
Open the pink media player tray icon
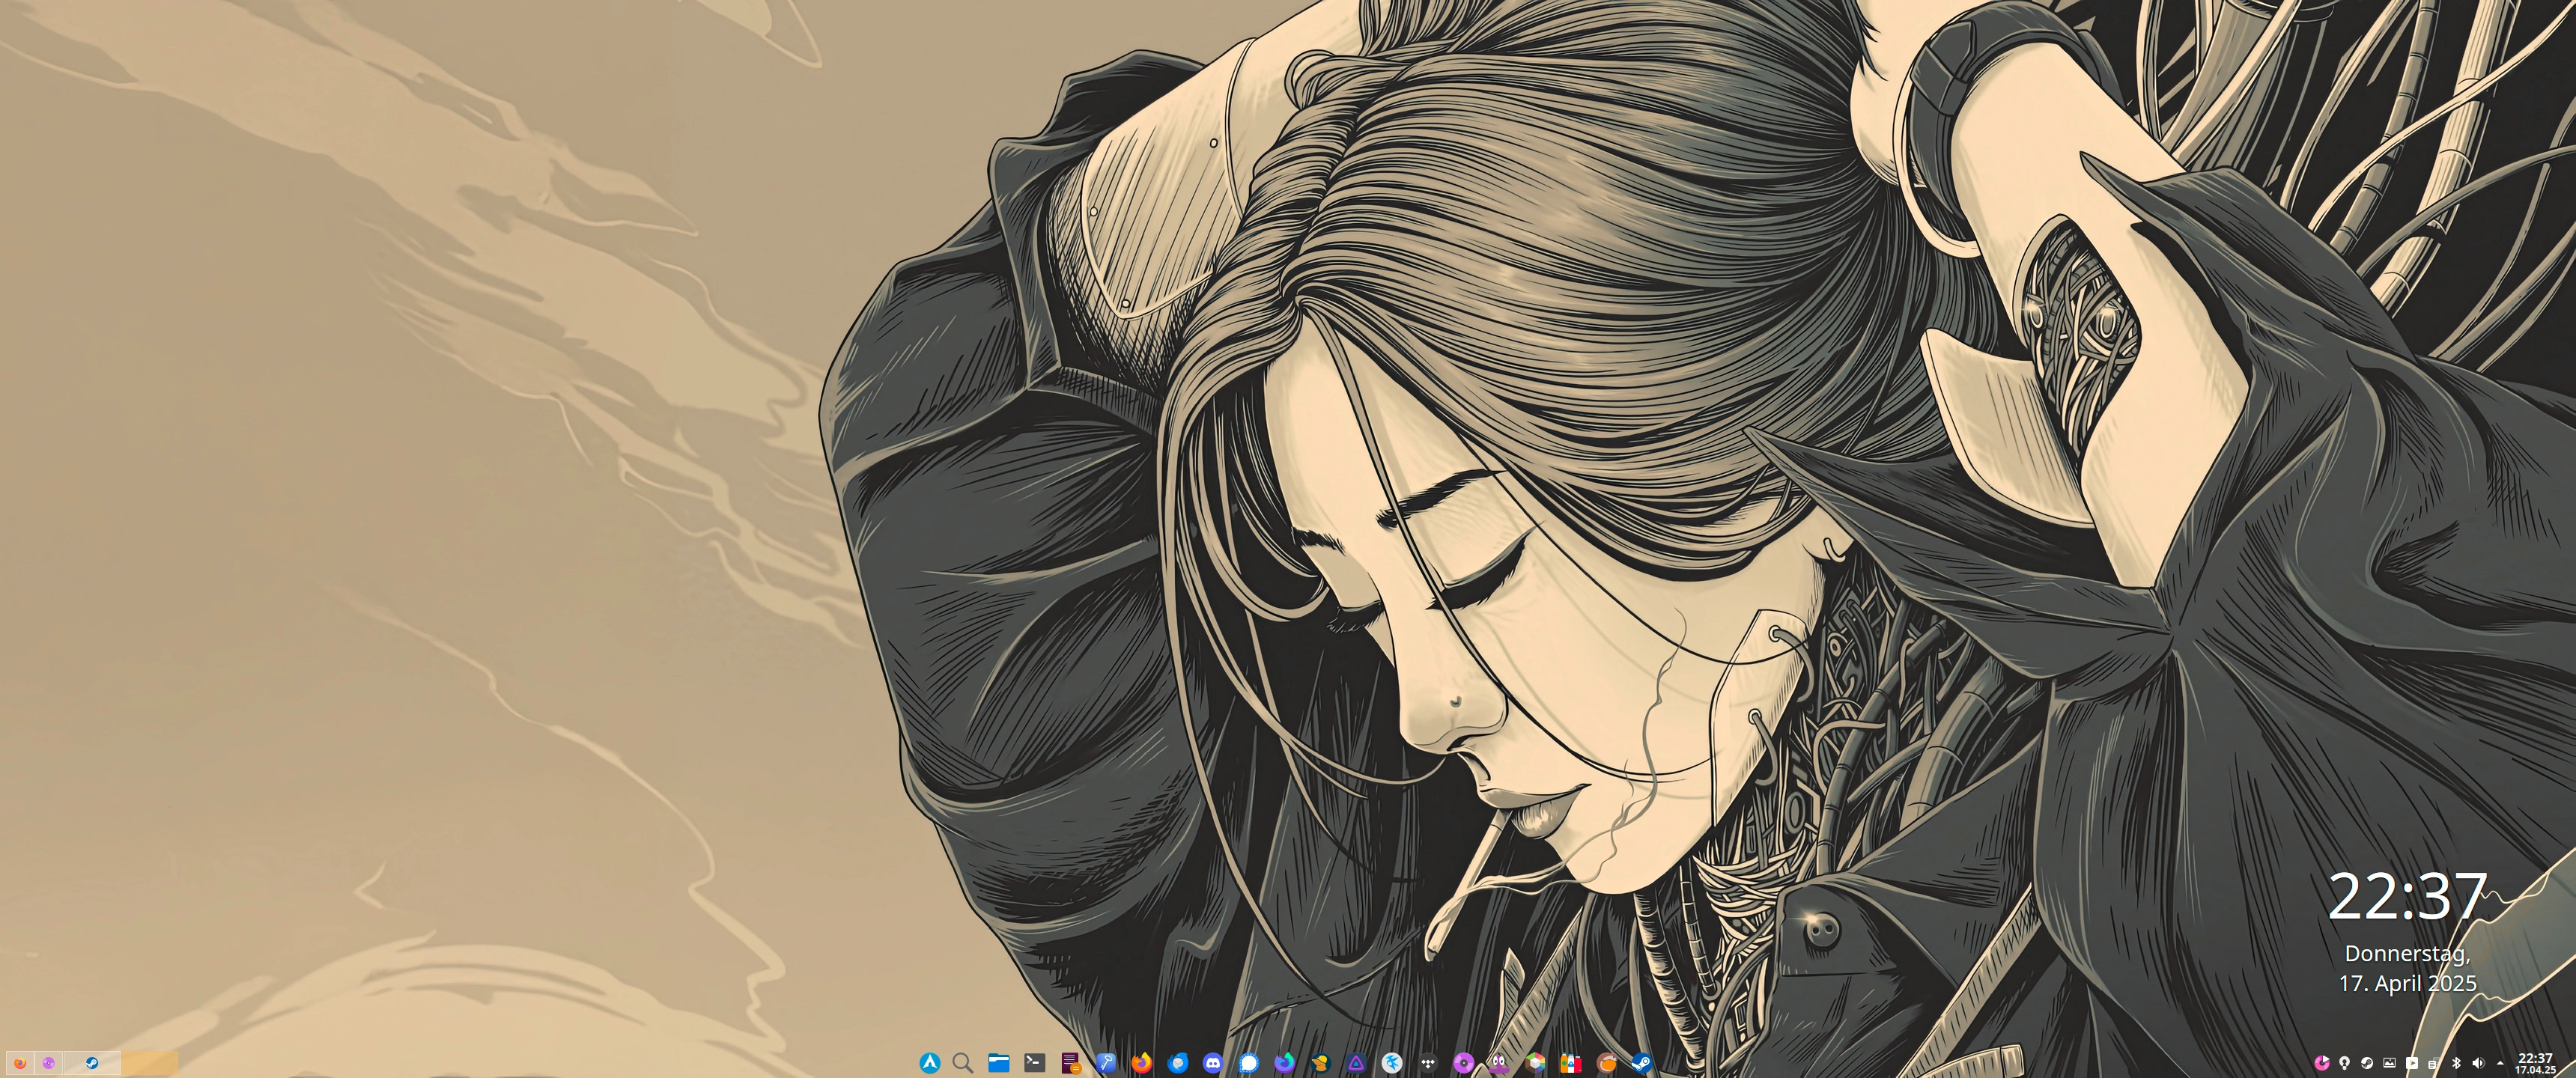coord(2322,1063)
